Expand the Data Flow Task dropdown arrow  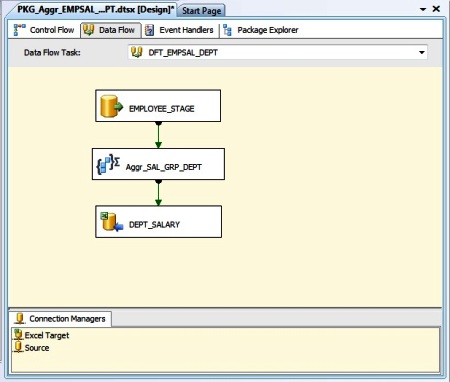[x=422, y=52]
